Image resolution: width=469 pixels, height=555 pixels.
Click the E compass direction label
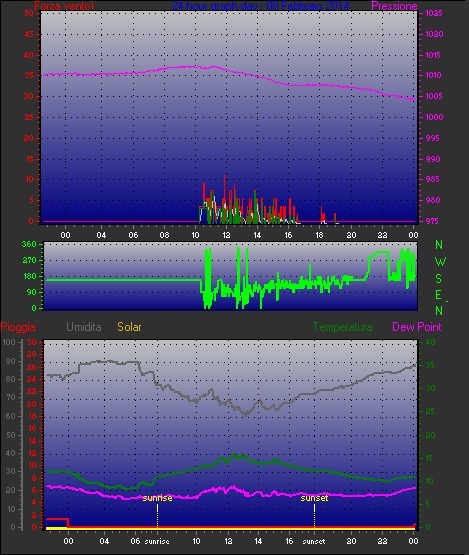(438, 294)
